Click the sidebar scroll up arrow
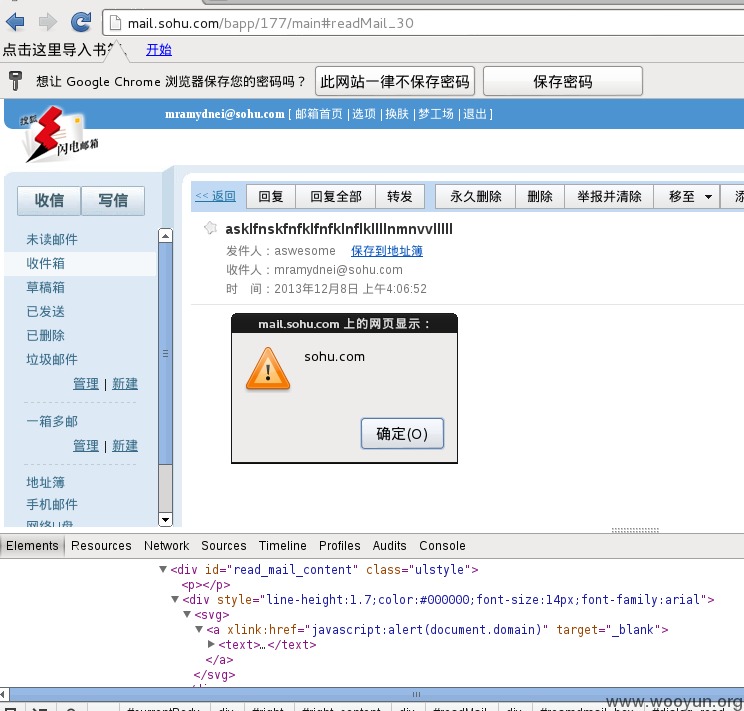Viewport: 744px width, 711px height. pyautogui.click(x=165, y=235)
